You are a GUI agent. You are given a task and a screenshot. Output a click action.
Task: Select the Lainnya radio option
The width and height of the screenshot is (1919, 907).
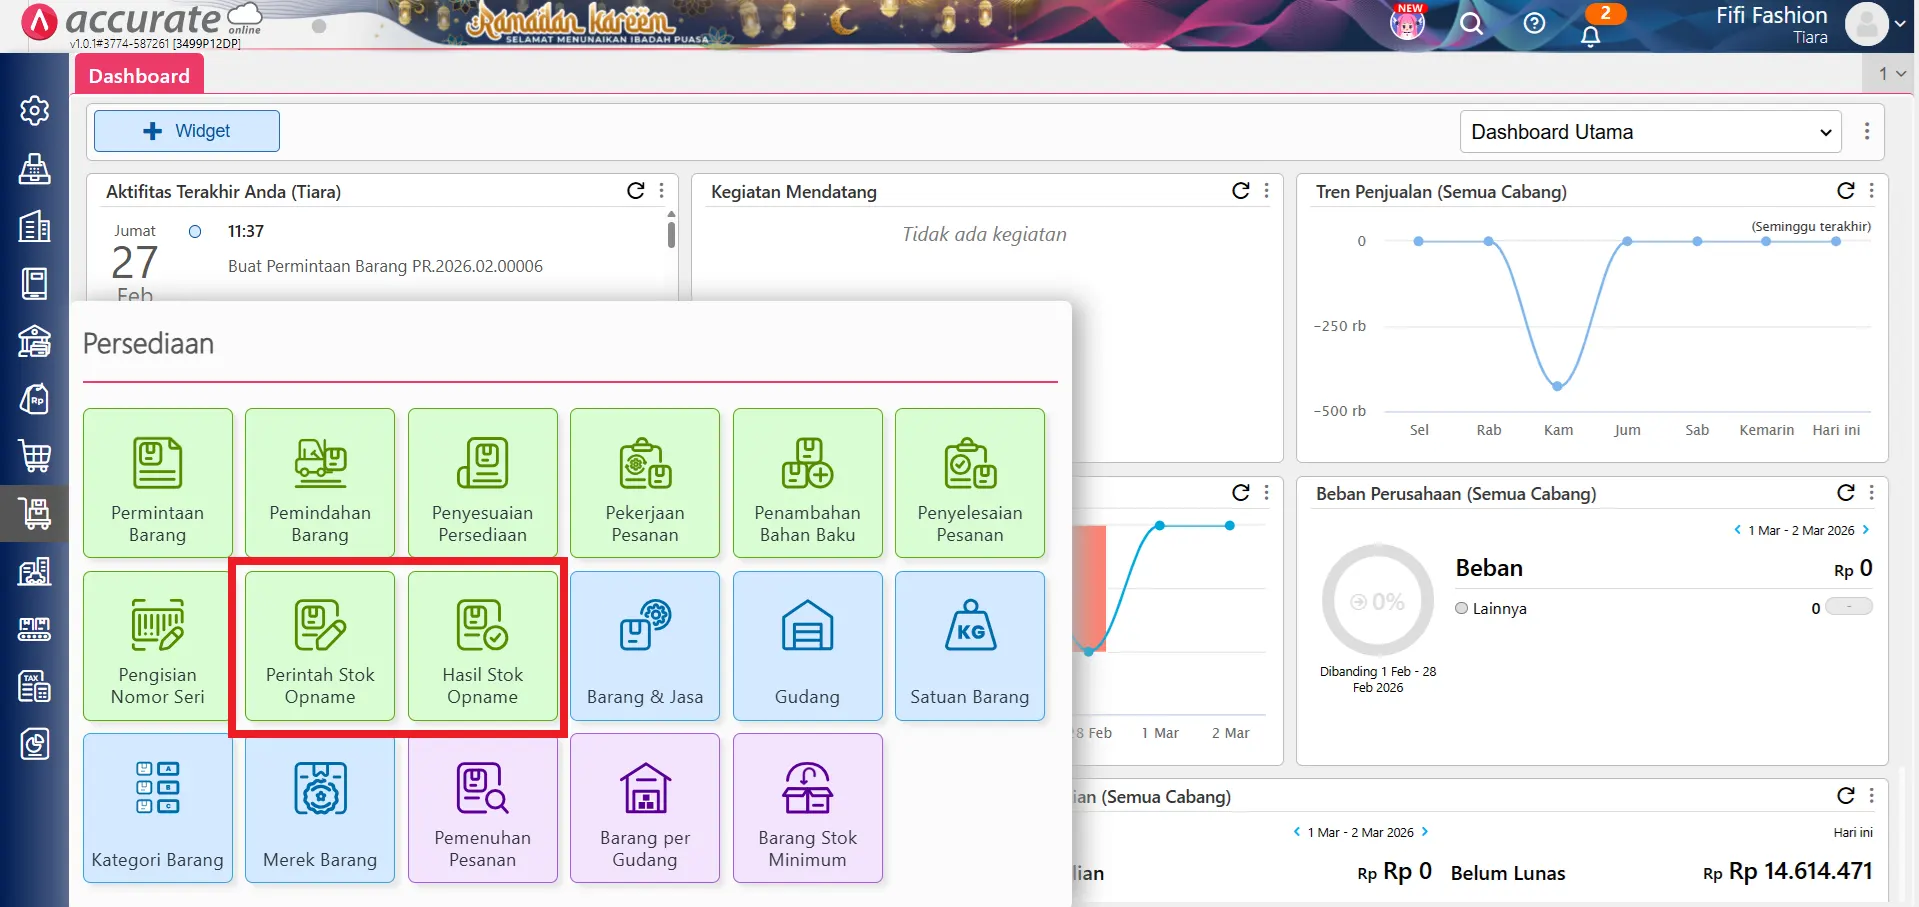click(1461, 608)
